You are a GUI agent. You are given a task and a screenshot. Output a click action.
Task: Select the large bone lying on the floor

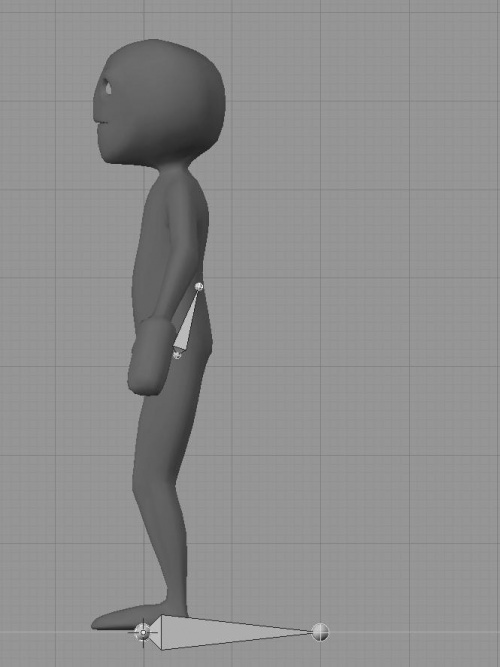[230, 633]
